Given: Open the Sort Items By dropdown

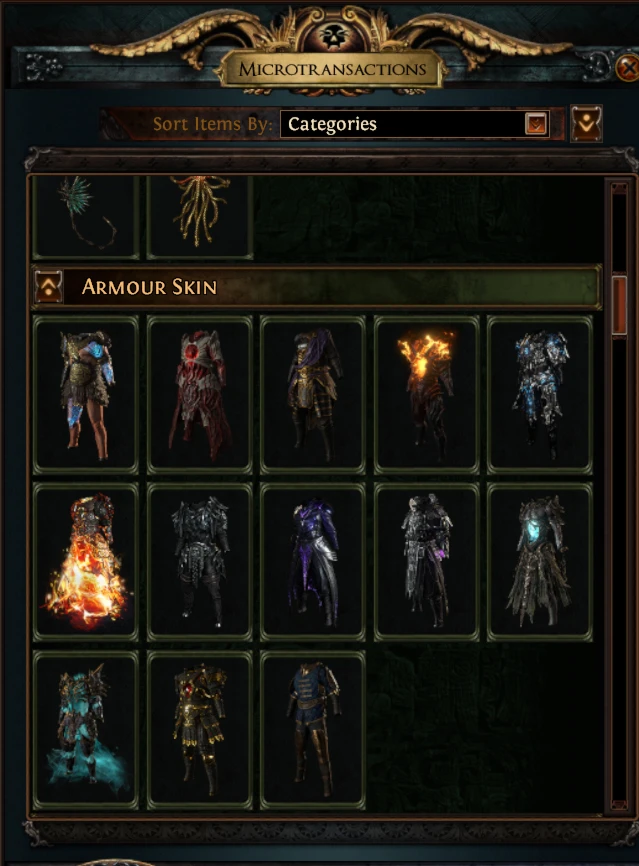Looking at the screenshot, I should point(415,124).
